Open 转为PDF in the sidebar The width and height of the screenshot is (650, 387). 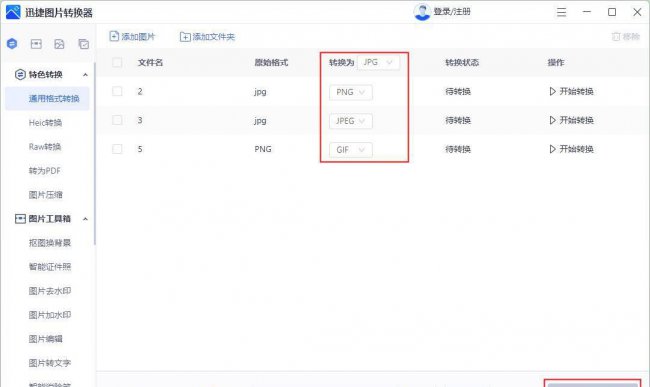pyautogui.click(x=45, y=171)
